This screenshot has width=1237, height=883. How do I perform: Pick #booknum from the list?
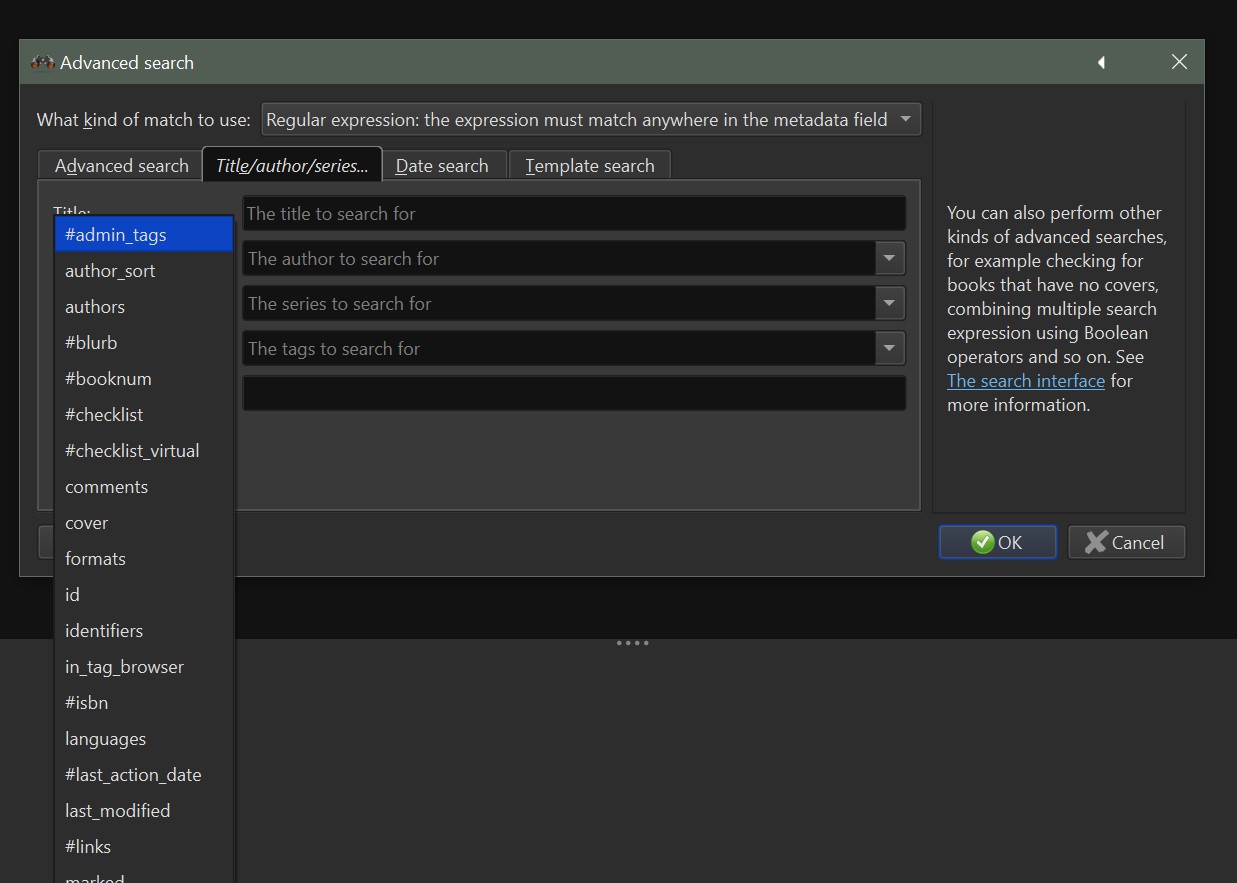point(144,379)
